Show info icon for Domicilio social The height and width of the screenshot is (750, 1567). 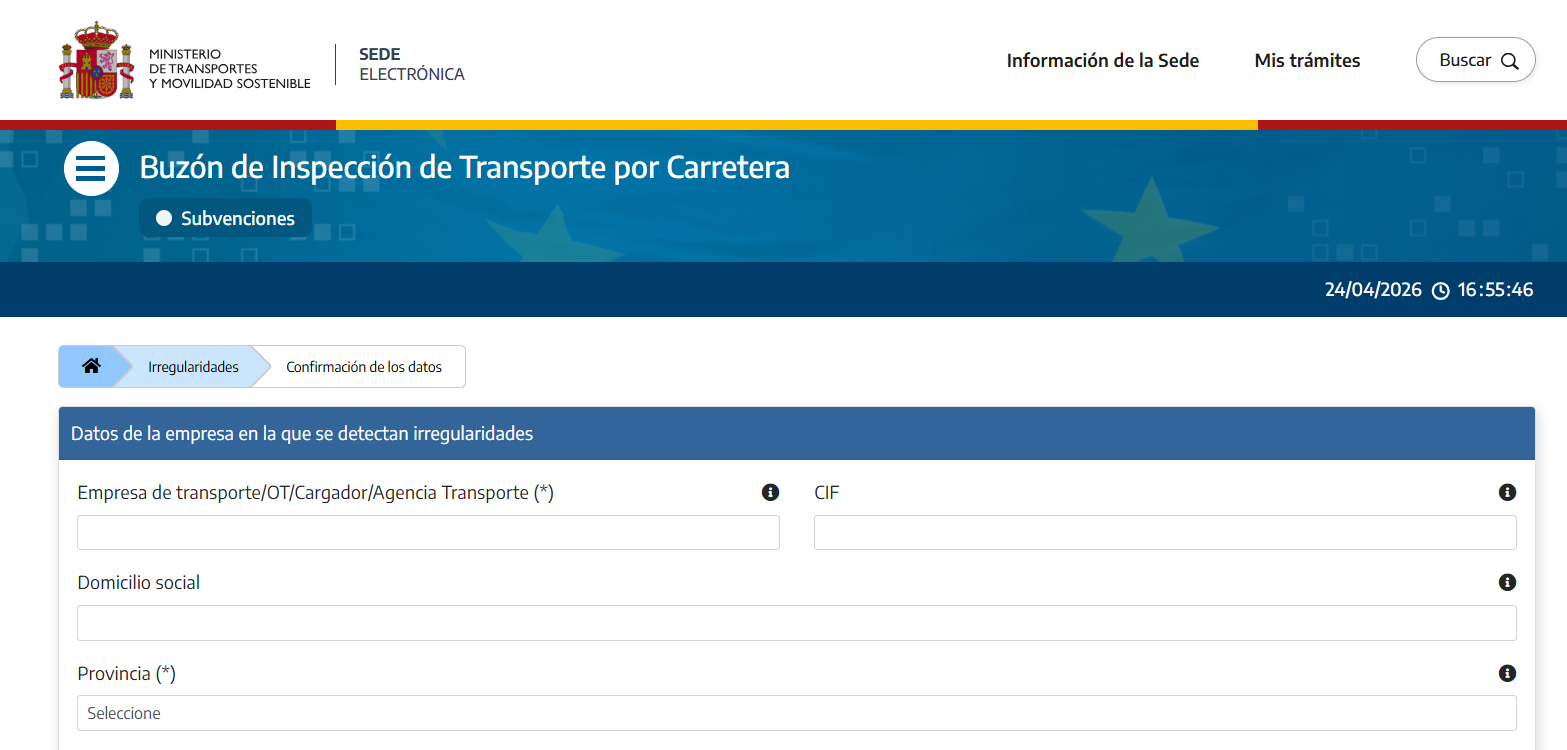(1507, 582)
